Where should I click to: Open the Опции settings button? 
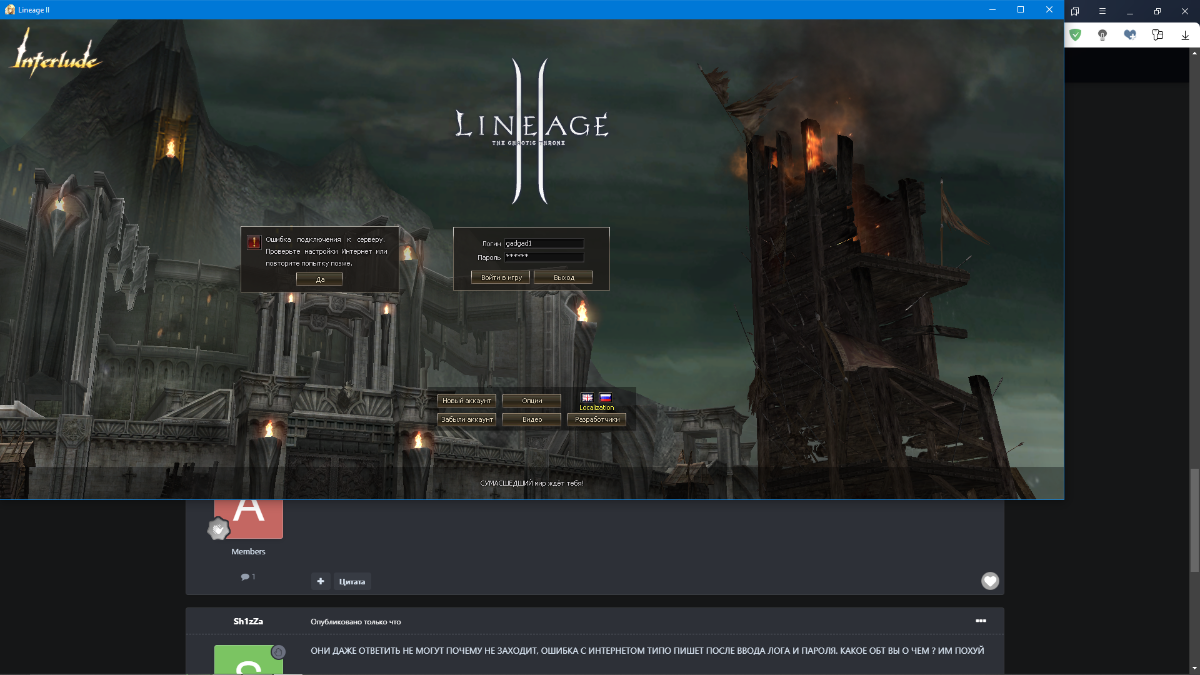tap(531, 400)
